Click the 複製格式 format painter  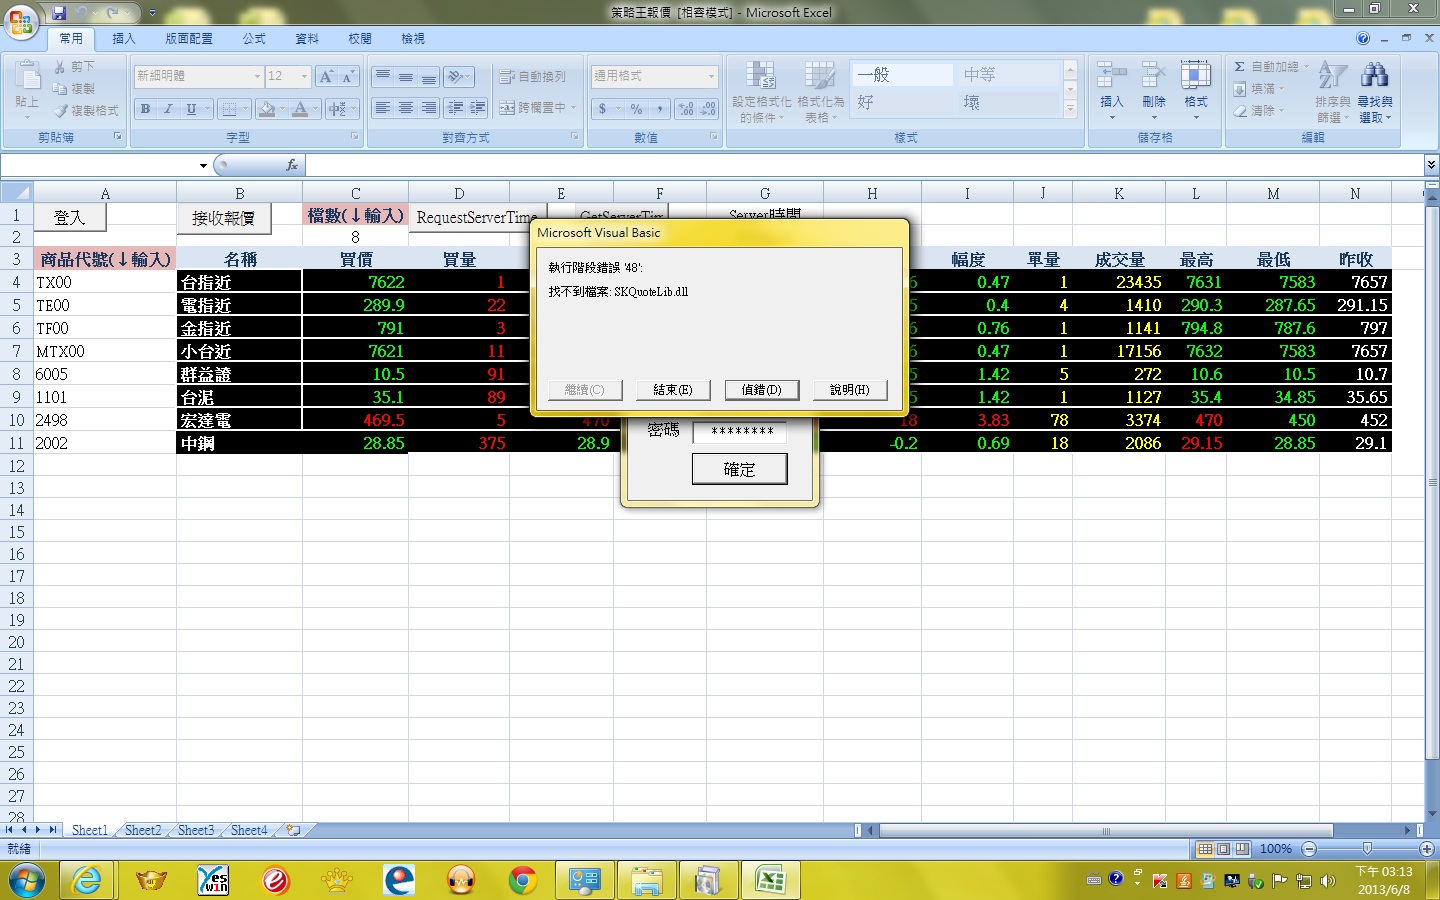[x=86, y=111]
